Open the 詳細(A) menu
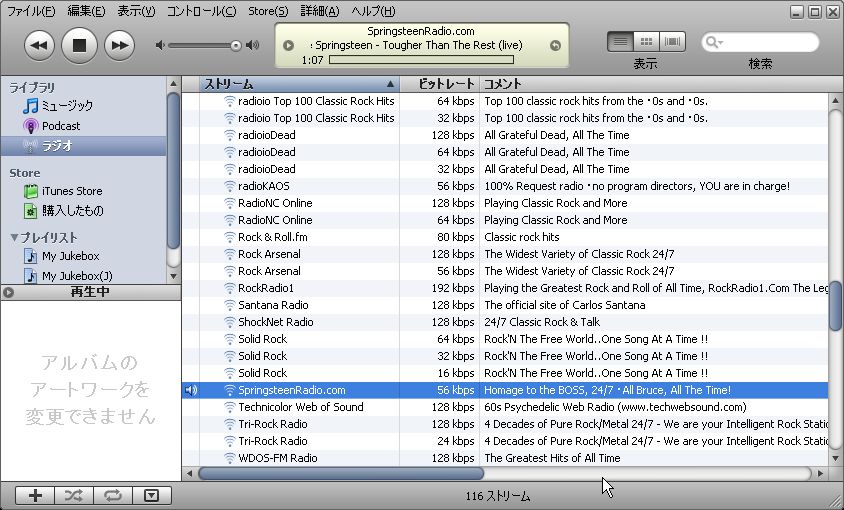Image resolution: width=844 pixels, height=510 pixels. [320, 11]
